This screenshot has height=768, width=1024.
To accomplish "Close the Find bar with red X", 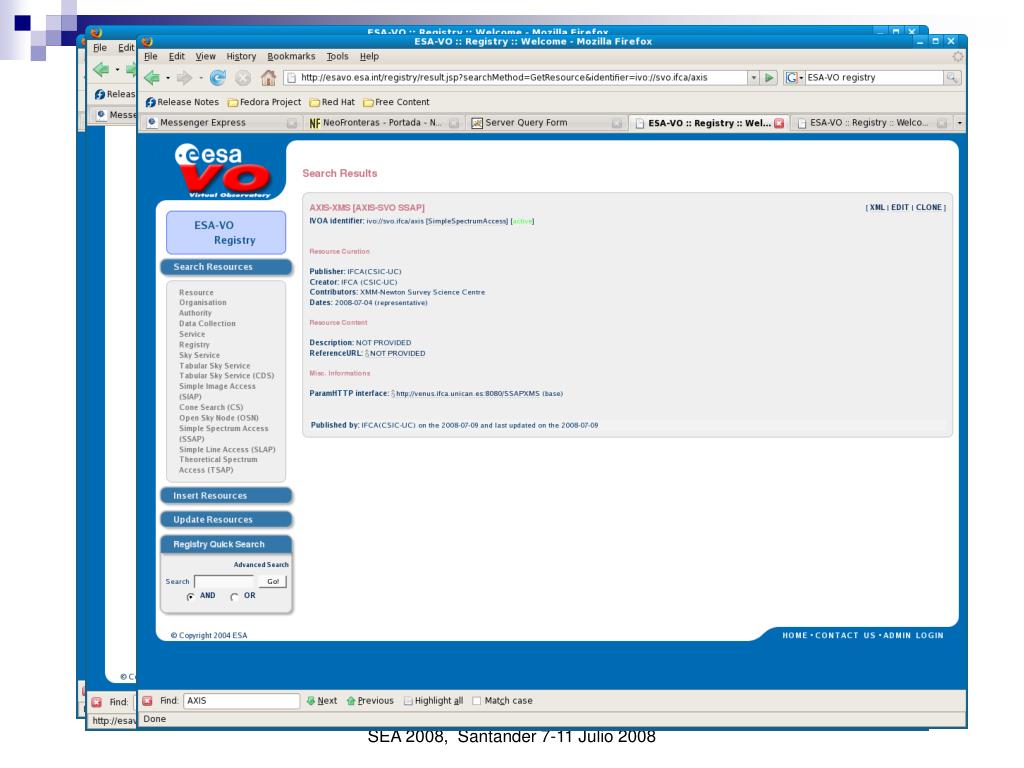I will click(x=148, y=701).
